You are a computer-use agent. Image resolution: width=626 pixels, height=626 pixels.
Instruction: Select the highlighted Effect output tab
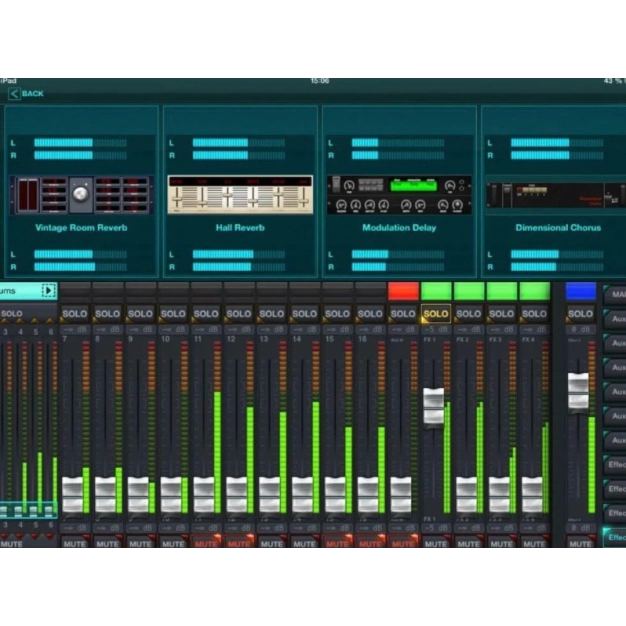(615, 537)
